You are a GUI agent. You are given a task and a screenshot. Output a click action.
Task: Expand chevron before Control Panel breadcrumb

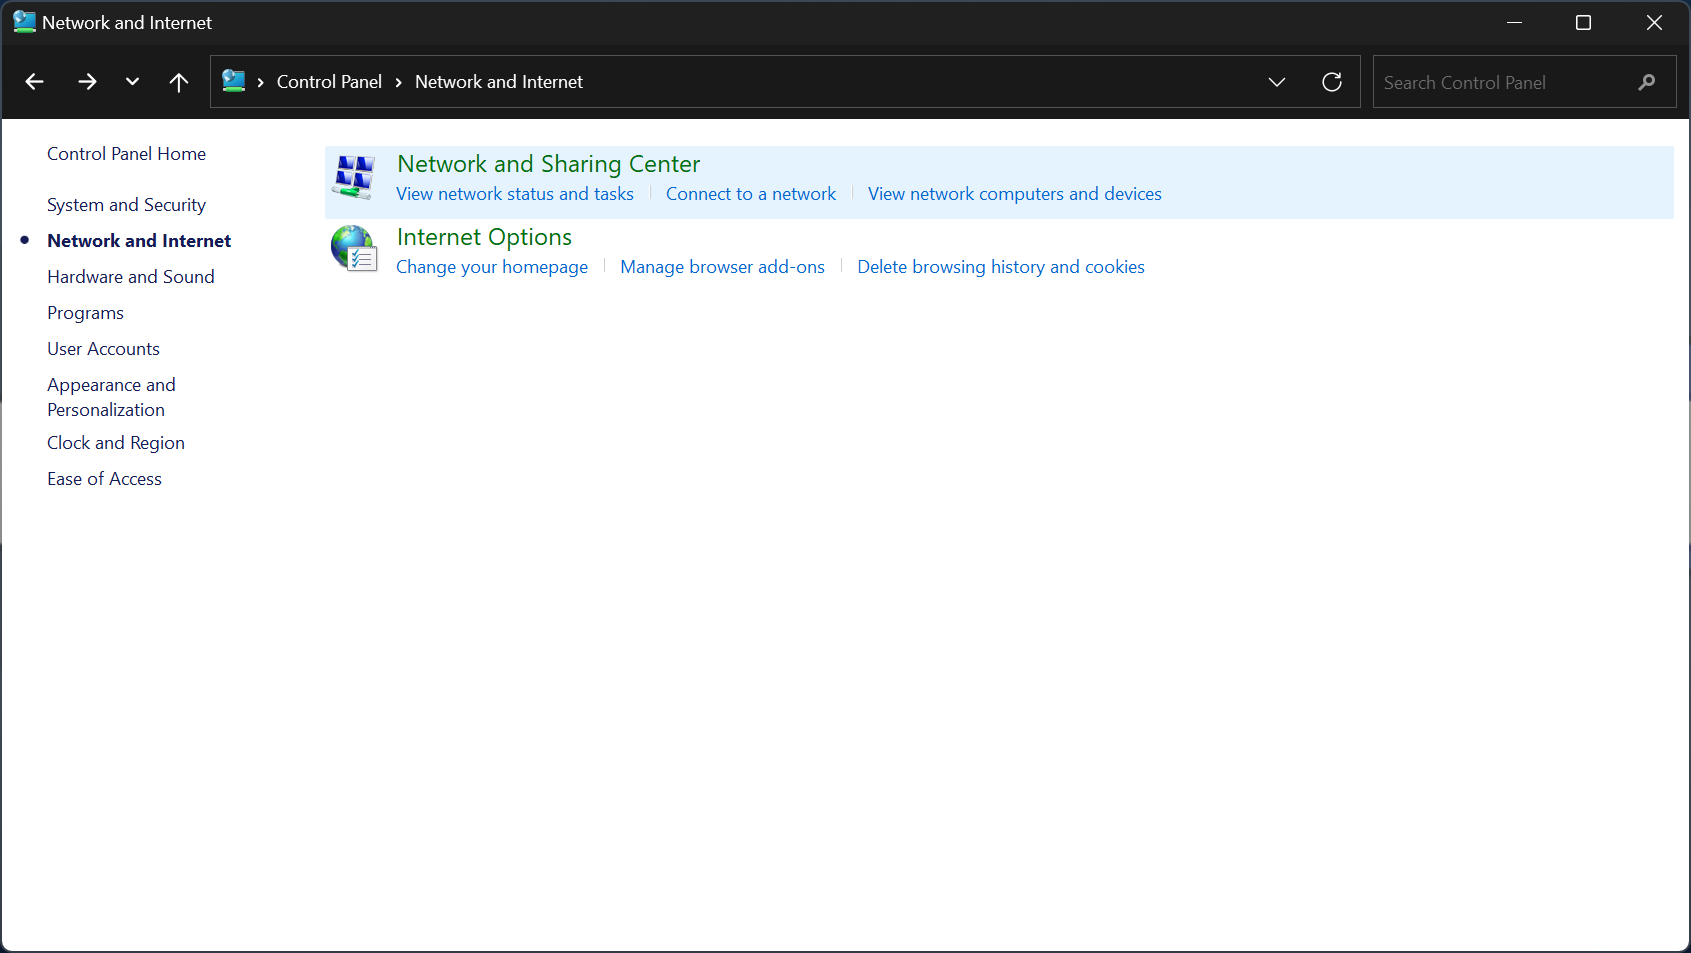pos(261,82)
